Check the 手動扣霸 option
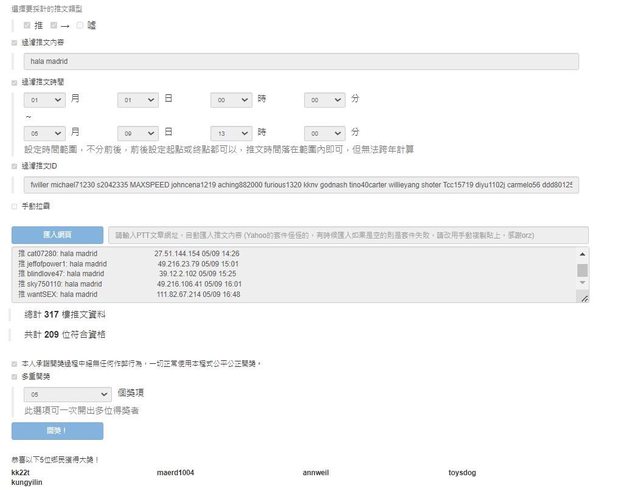 14,207
